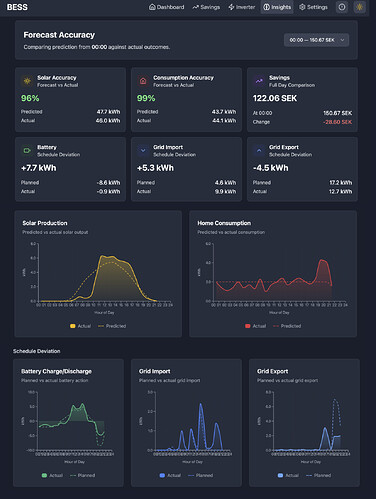Click the Actual swatch in Grid Import legend
This screenshot has height=499, width=376.
click(x=162, y=475)
